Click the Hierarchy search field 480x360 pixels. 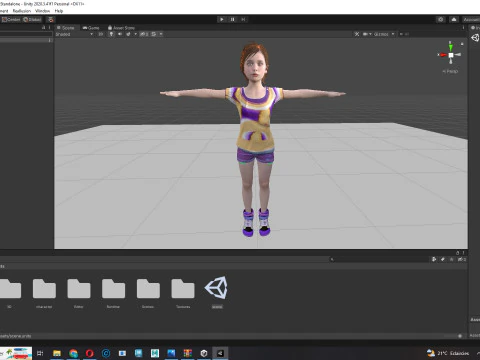tap(26, 34)
